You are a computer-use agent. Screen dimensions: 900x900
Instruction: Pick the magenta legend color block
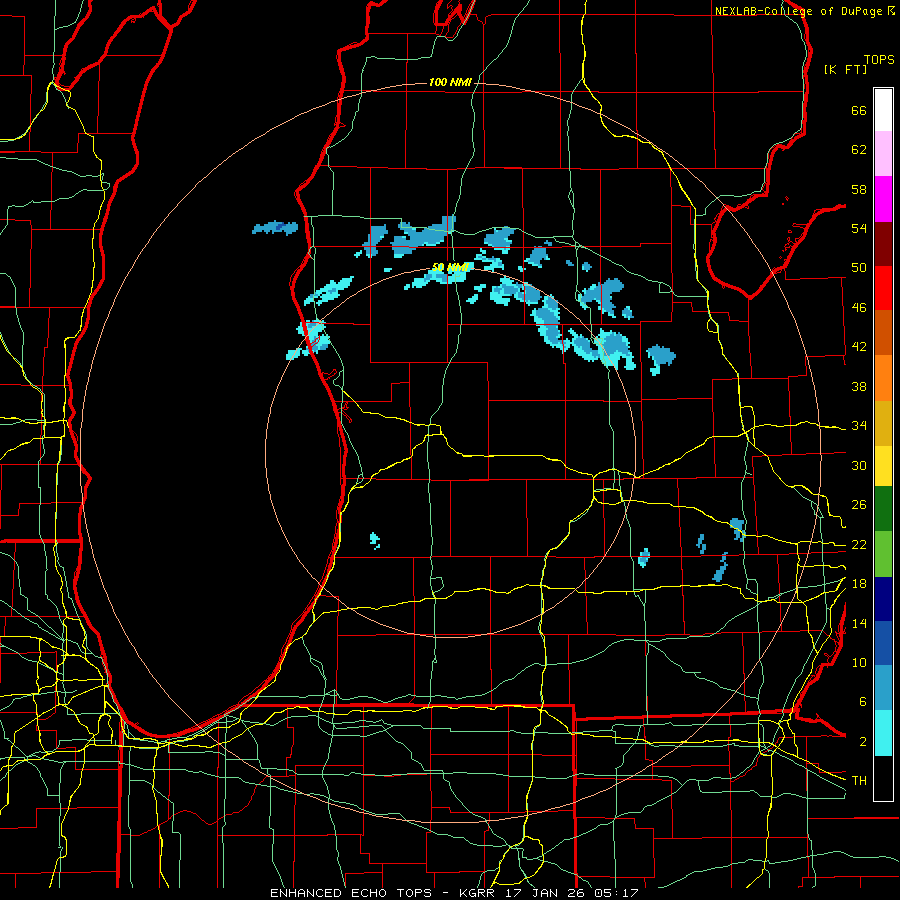[x=883, y=199]
